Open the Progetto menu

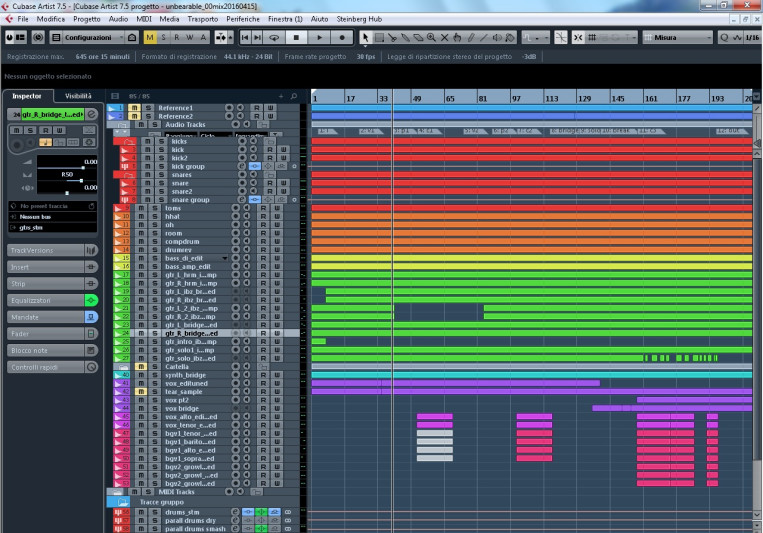pyautogui.click(x=87, y=19)
